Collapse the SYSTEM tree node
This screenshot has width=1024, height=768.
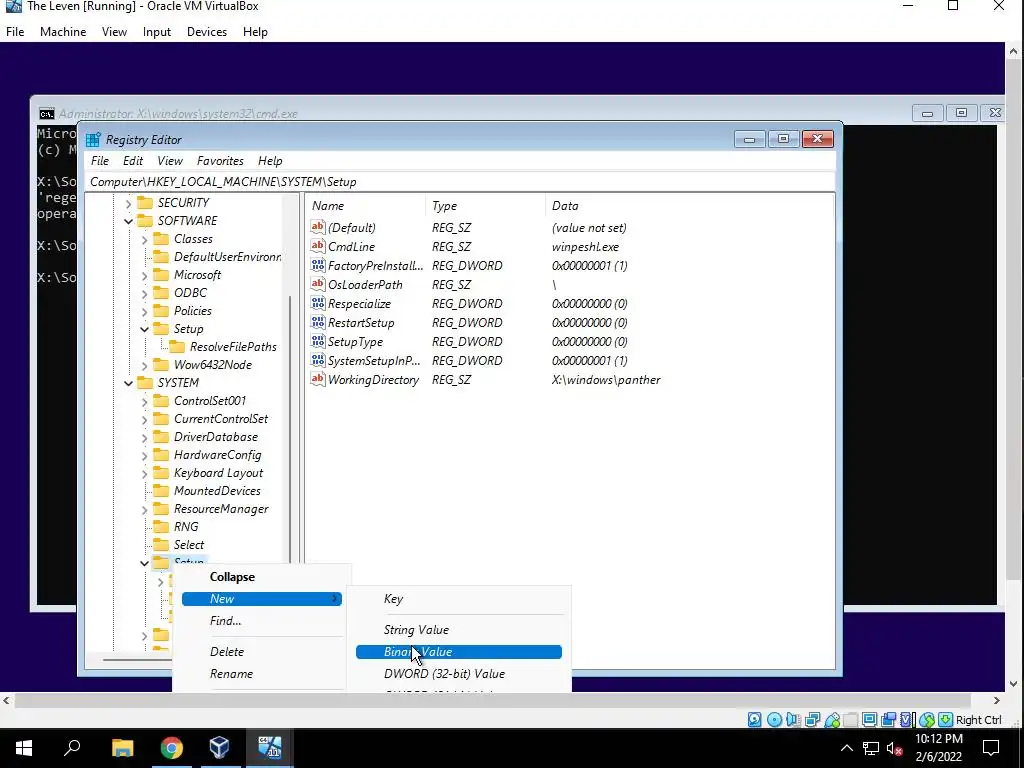tap(128, 383)
